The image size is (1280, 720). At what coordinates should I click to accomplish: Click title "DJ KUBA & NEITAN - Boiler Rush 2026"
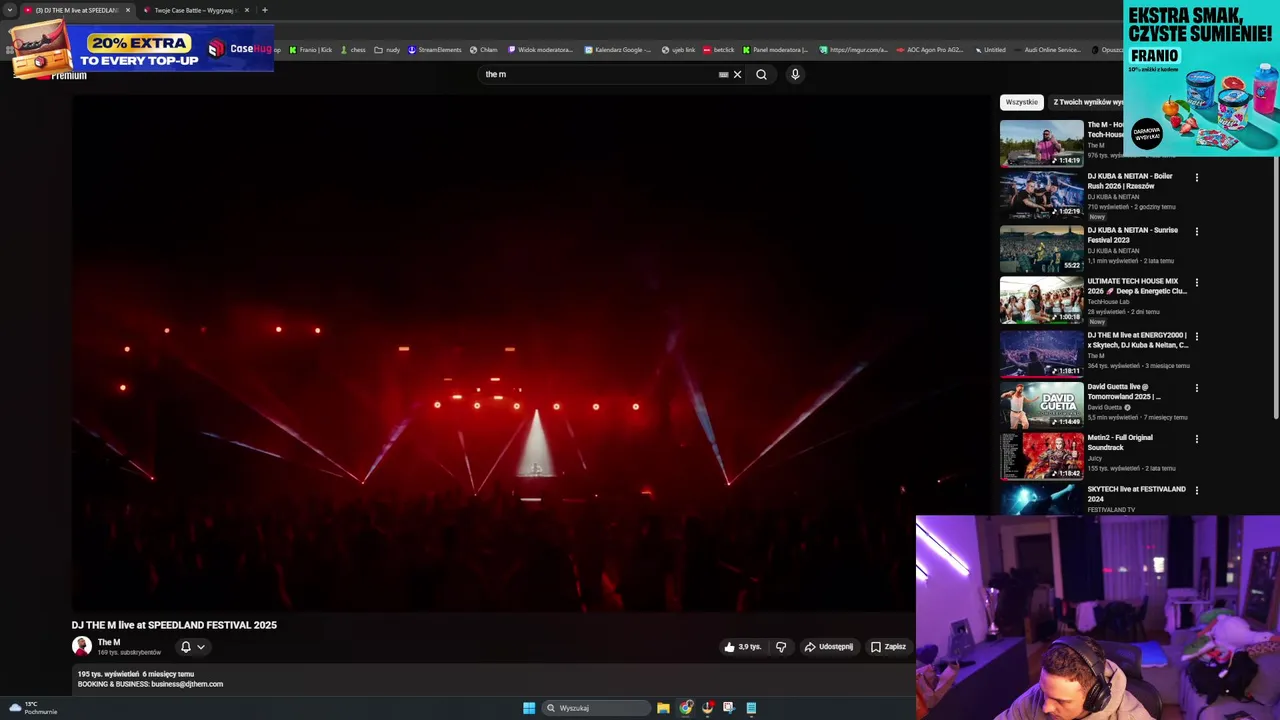point(1130,181)
